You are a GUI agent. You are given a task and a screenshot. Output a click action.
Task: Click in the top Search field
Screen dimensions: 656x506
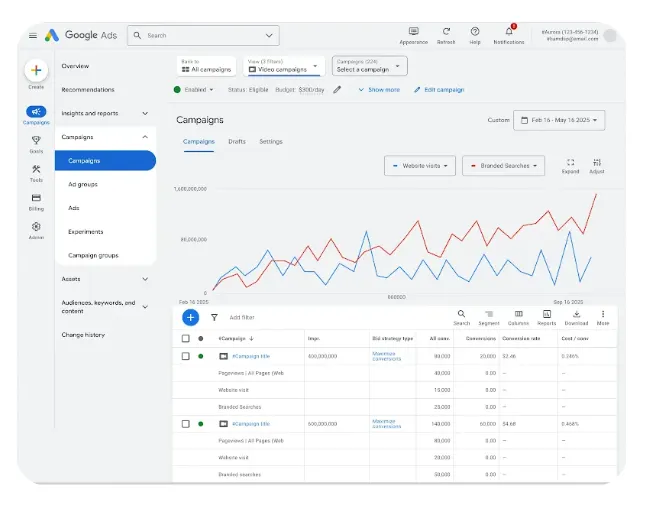click(203, 36)
